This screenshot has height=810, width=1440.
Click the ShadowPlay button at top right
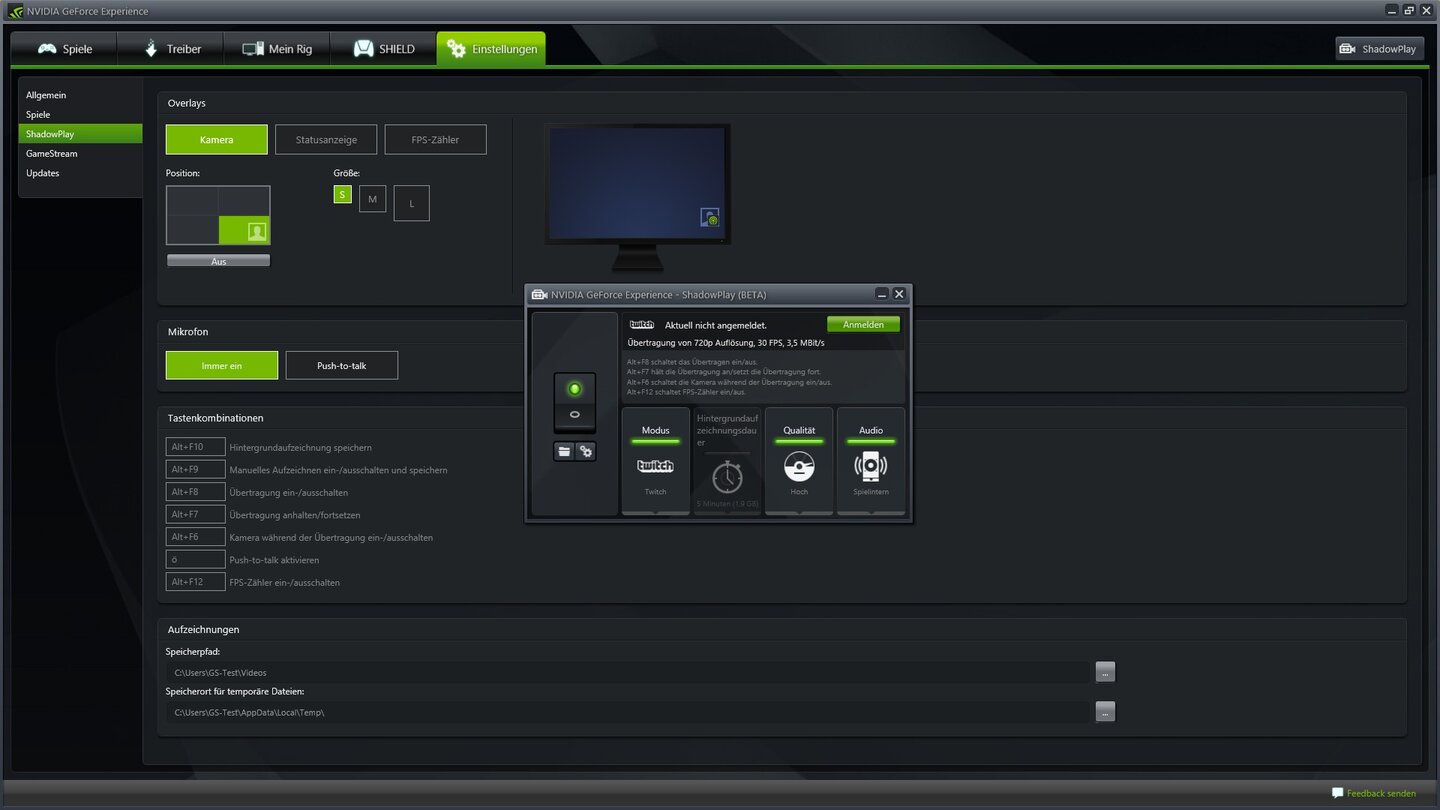pos(1379,49)
